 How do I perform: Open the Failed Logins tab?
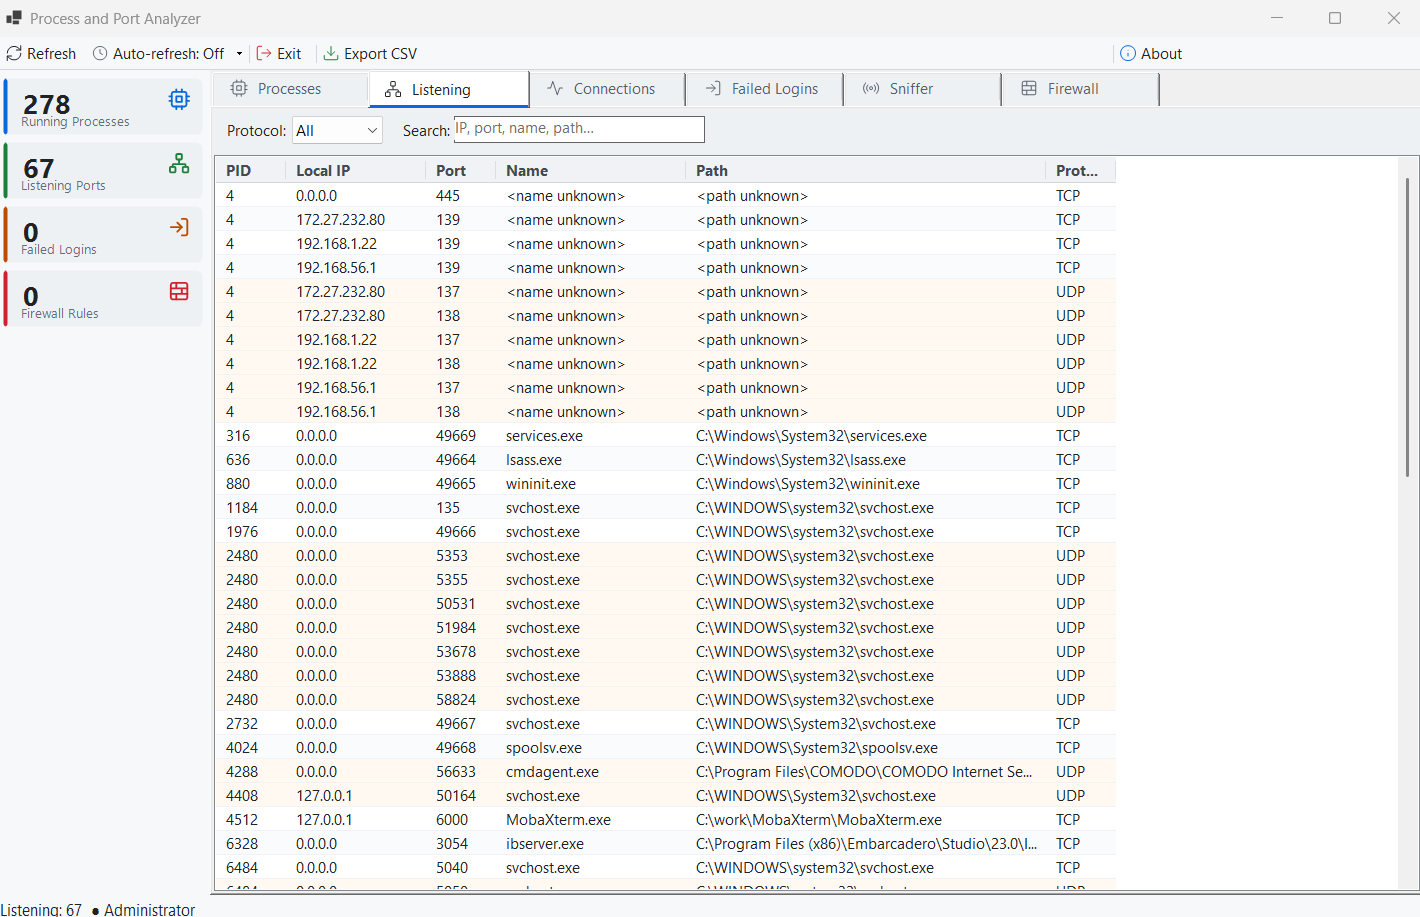point(765,88)
